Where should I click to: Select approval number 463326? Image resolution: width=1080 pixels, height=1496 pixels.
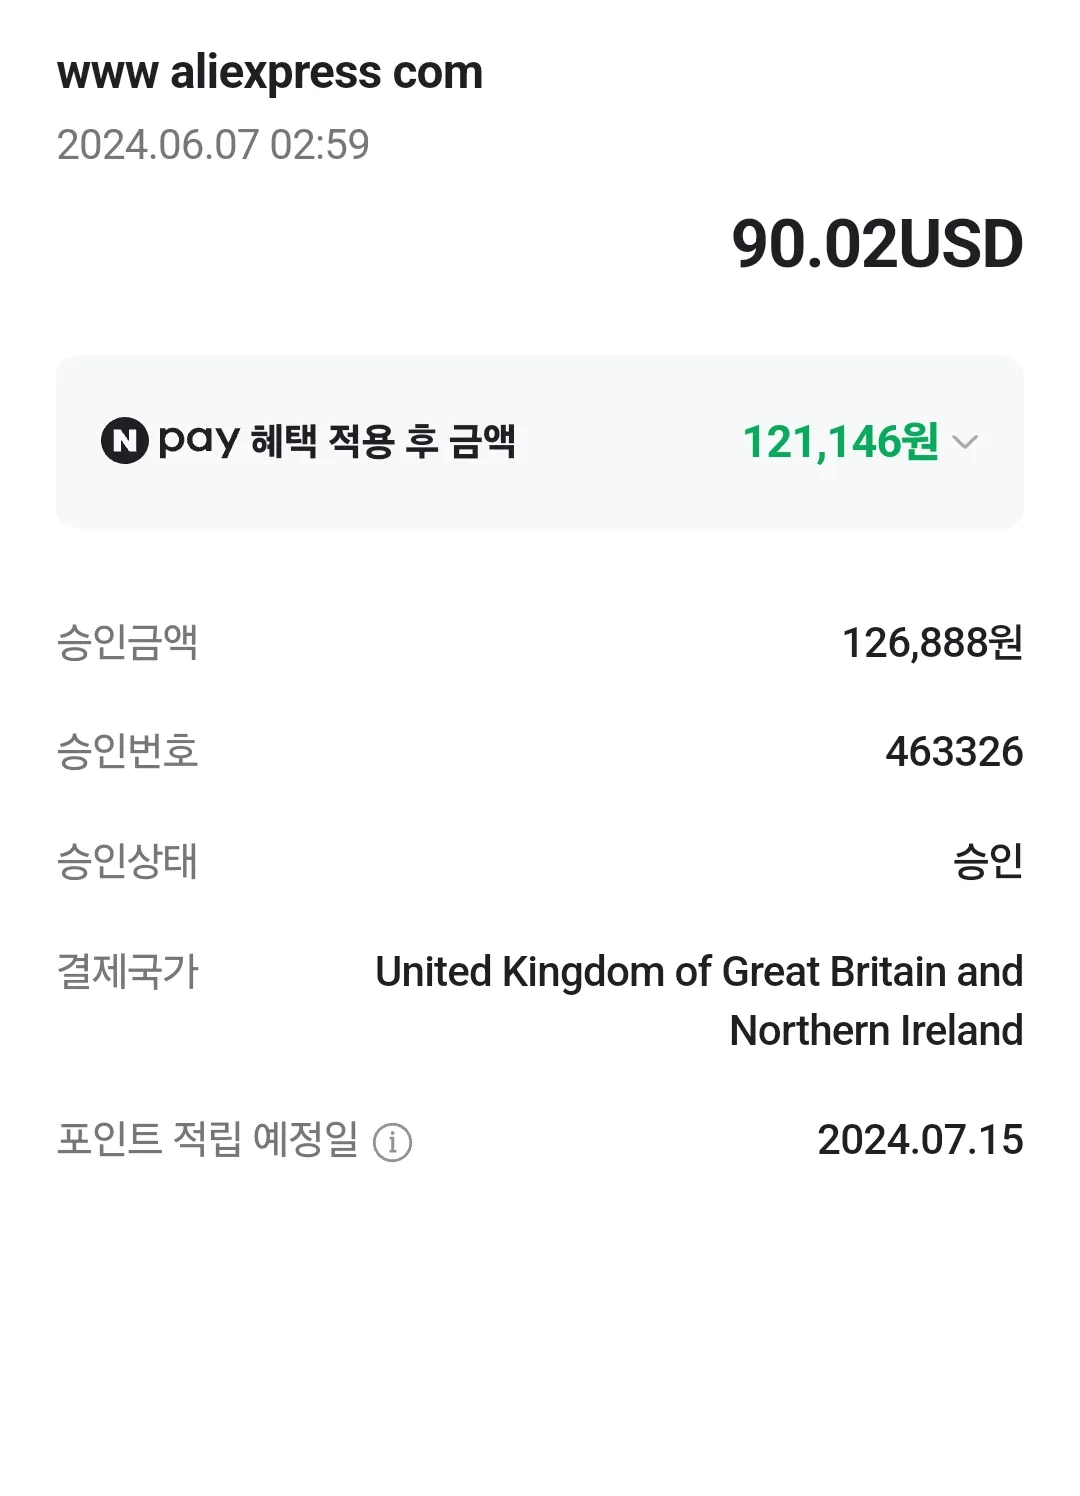954,752
